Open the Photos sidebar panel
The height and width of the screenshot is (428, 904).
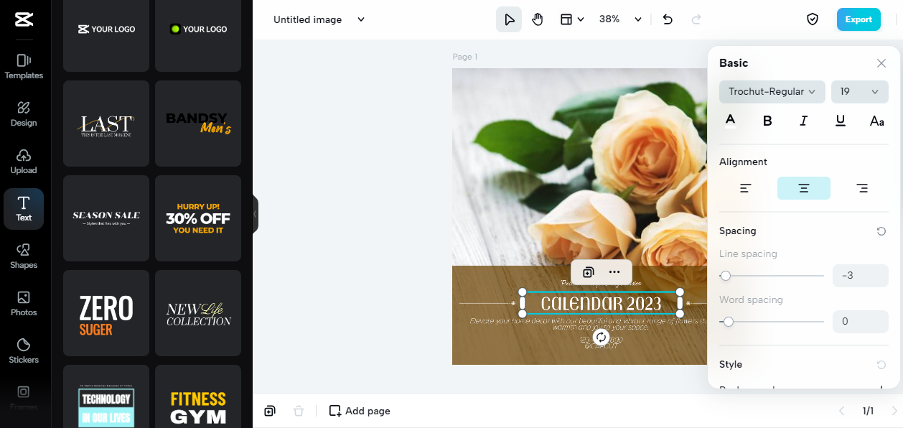pos(24,303)
